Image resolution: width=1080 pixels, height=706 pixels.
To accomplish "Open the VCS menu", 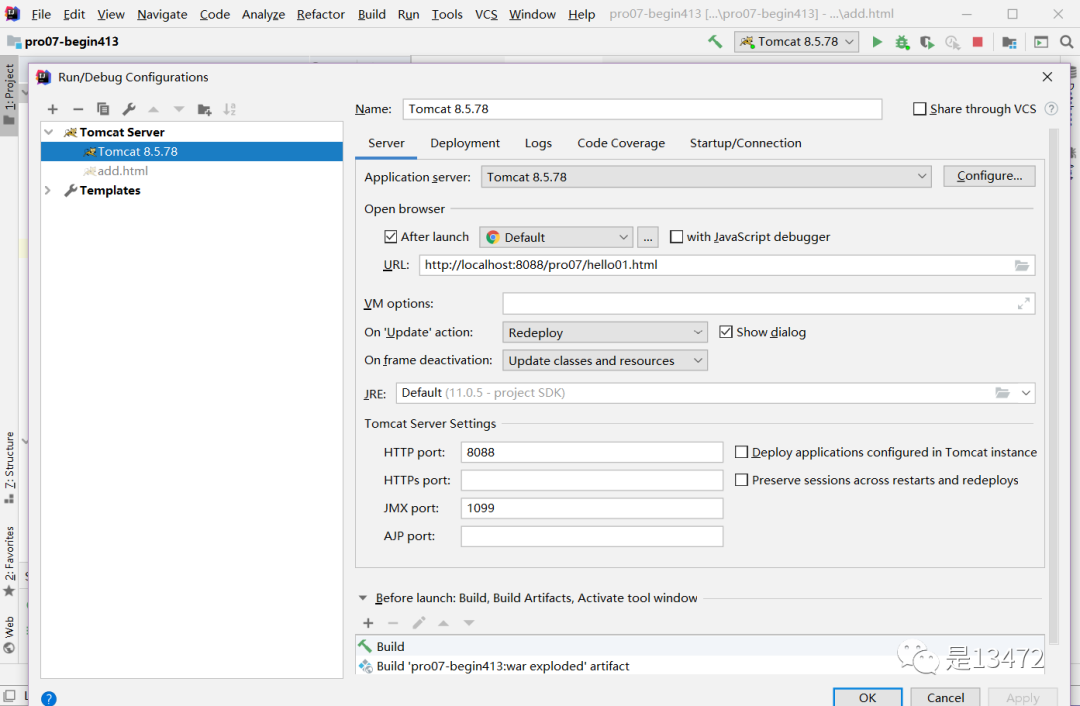I will [486, 14].
